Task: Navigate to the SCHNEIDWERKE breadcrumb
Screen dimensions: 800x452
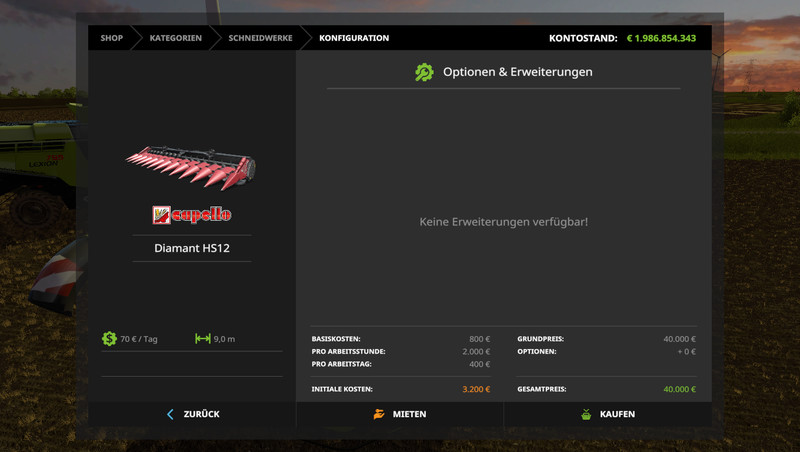Action: point(260,38)
